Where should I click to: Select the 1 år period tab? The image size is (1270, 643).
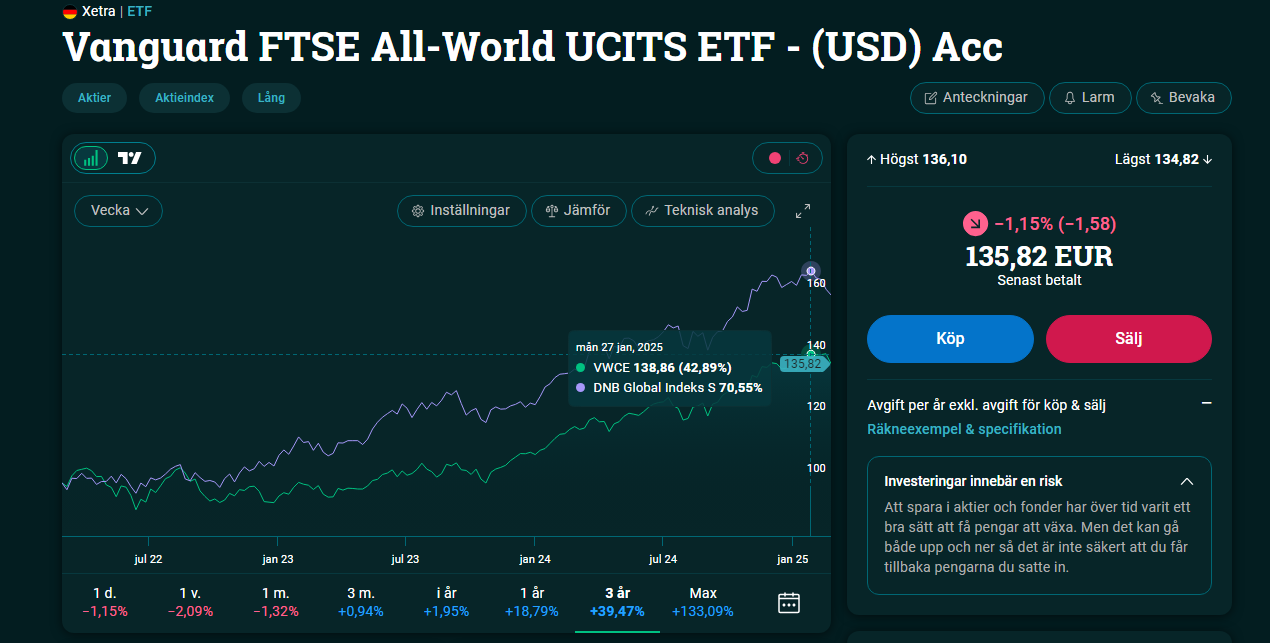(x=532, y=602)
